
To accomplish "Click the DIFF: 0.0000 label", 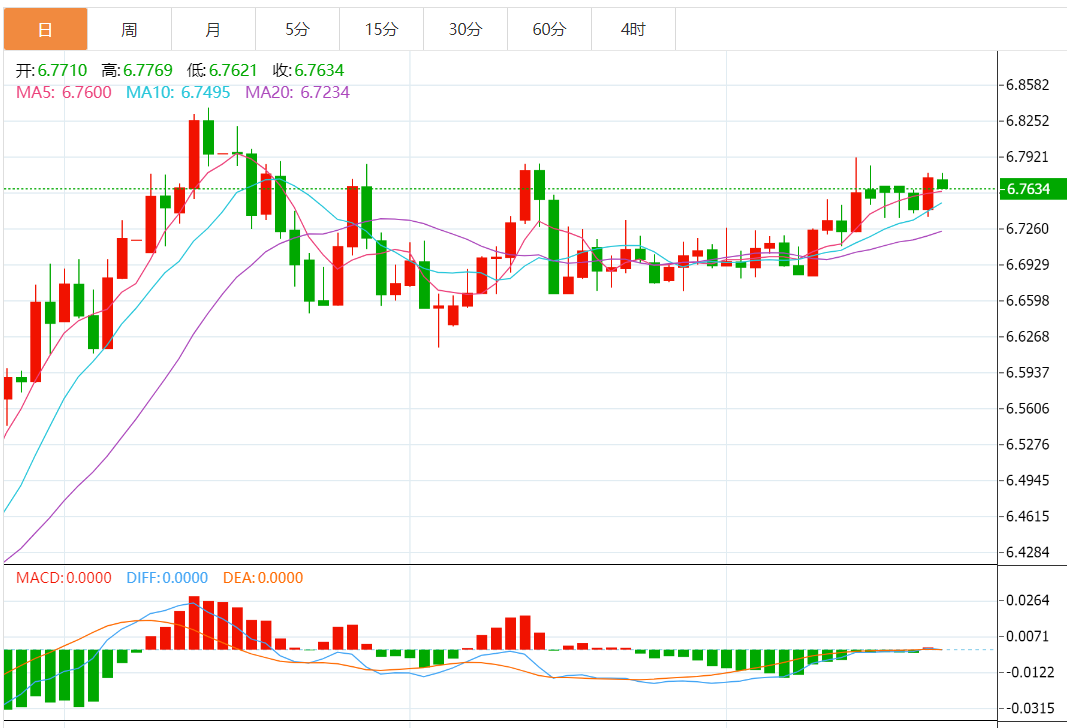I will 167,578.
